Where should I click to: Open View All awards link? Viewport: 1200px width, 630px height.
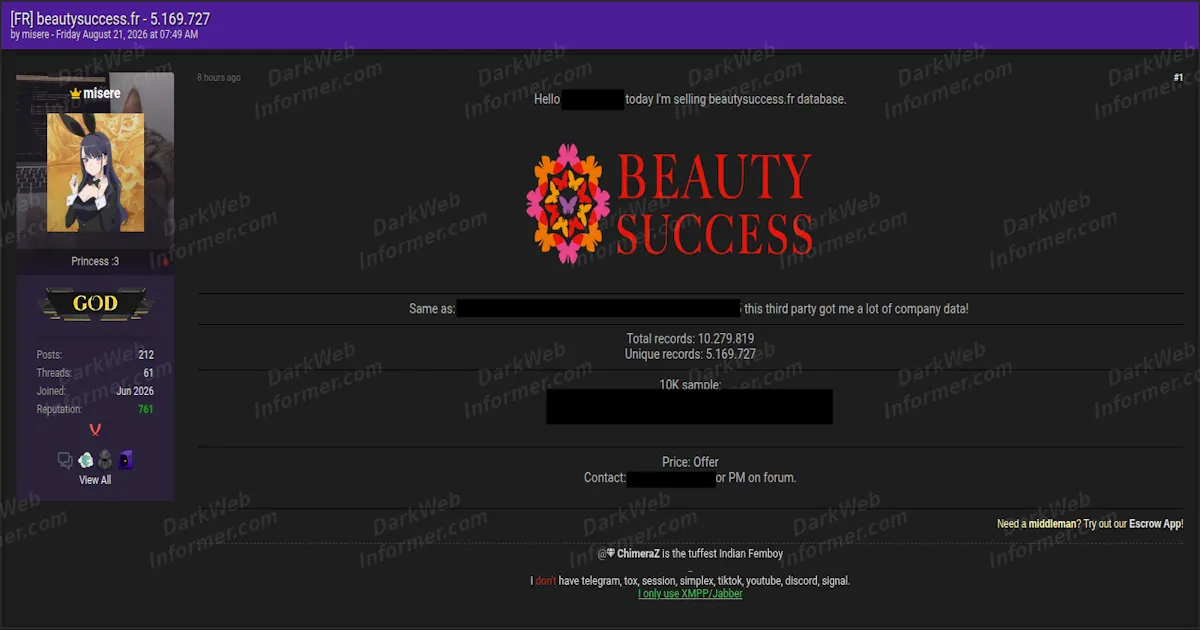tap(95, 480)
